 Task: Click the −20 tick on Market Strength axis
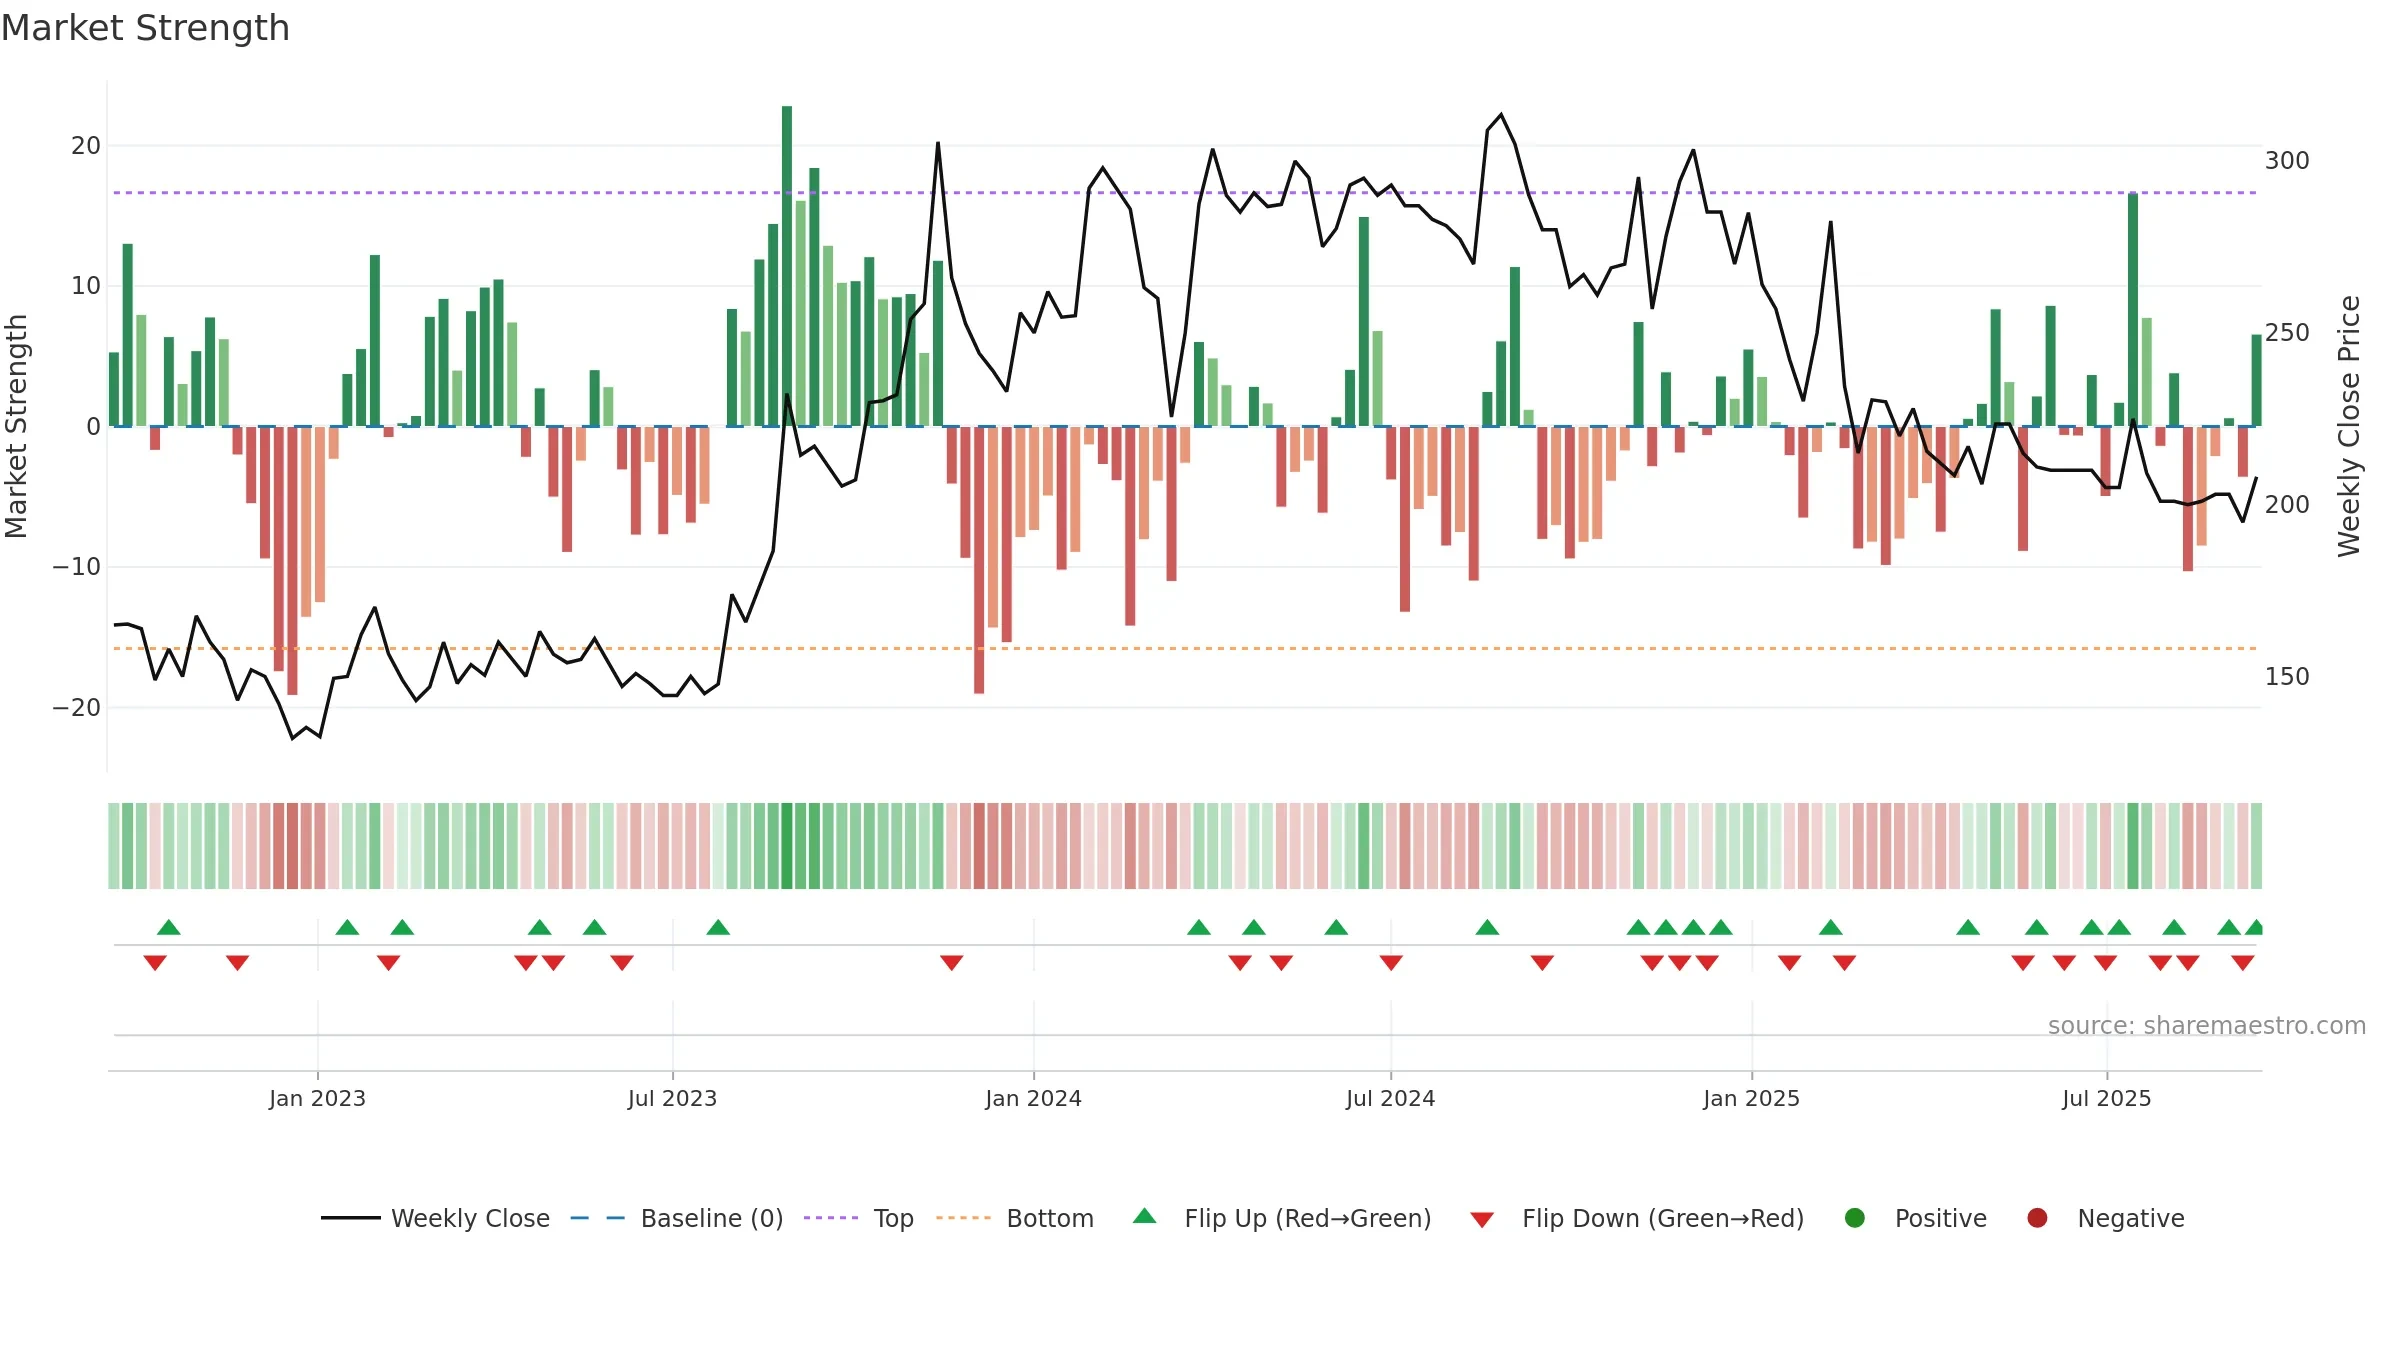click(77, 708)
